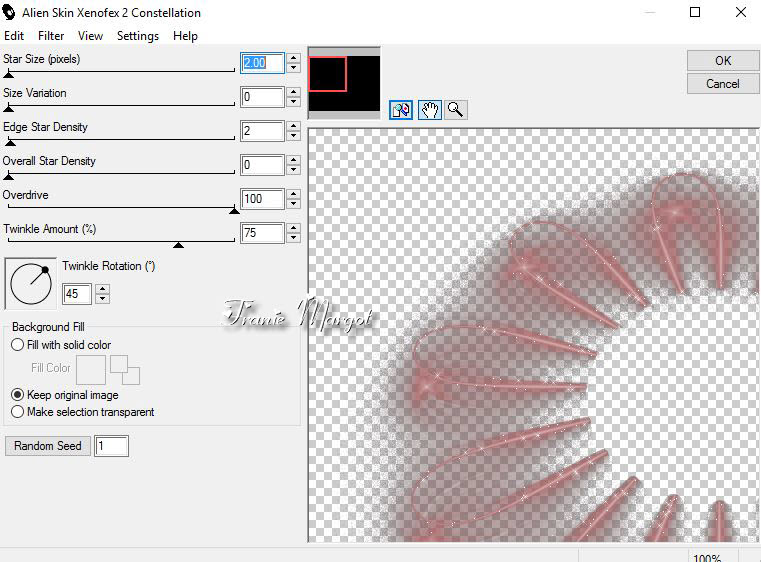Click the Twinkle Rotation angle dial
The width and height of the screenshot is (761, 562).
click(30, 283)
